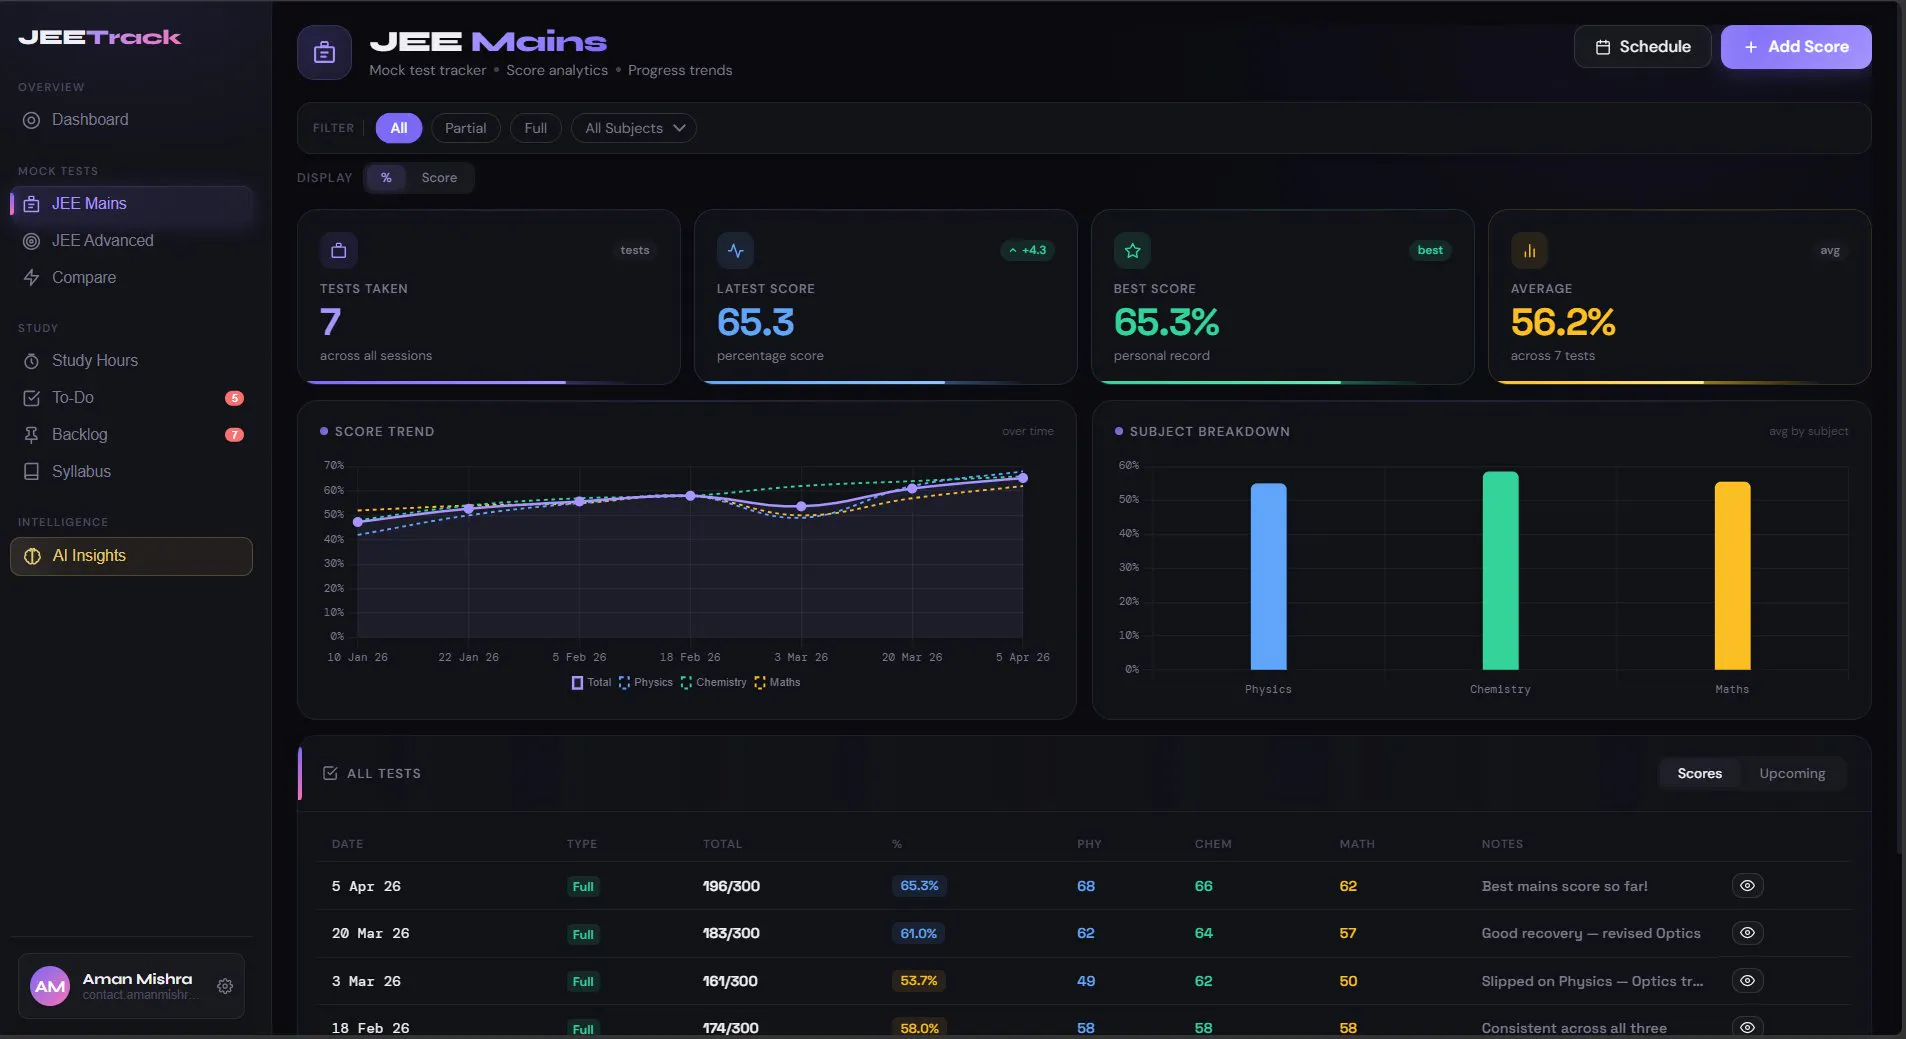The width and height of the screenshot is (1906, 1039).
Task: Click the Best Score star icon
Action: point(1133,250)
